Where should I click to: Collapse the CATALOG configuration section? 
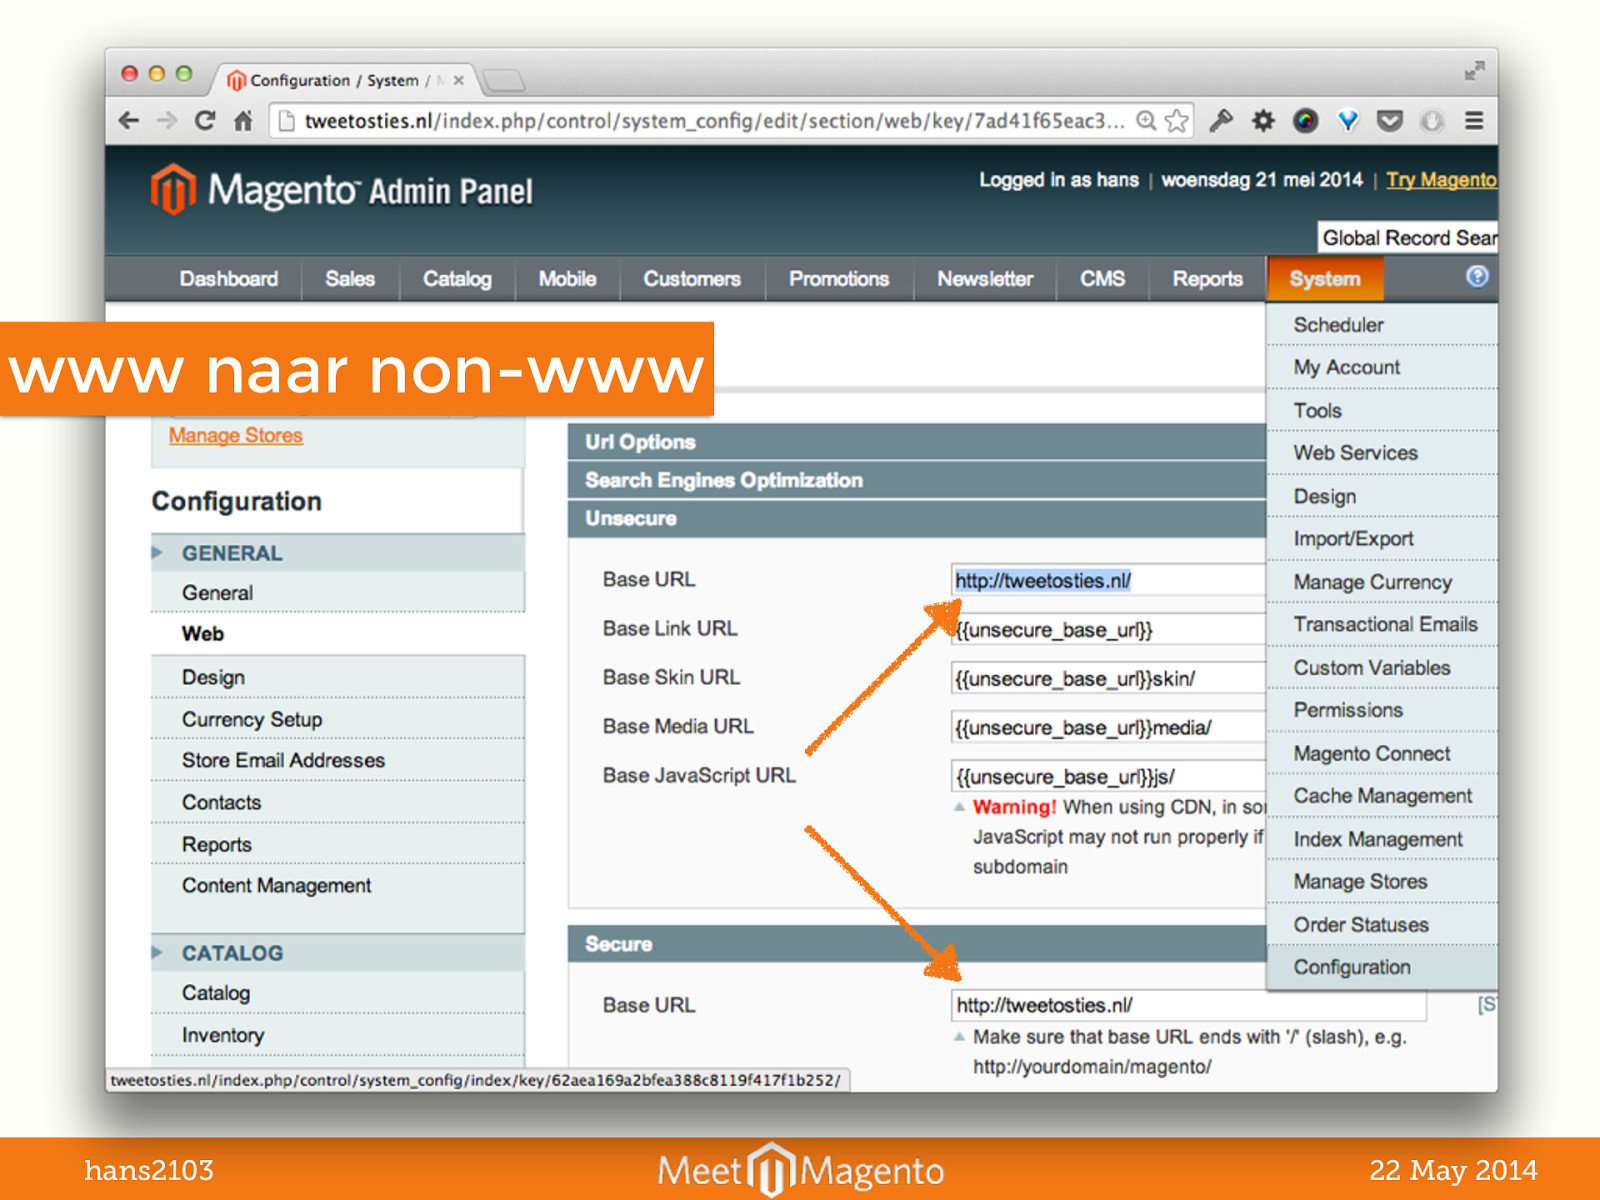click(x=338, y=953)
